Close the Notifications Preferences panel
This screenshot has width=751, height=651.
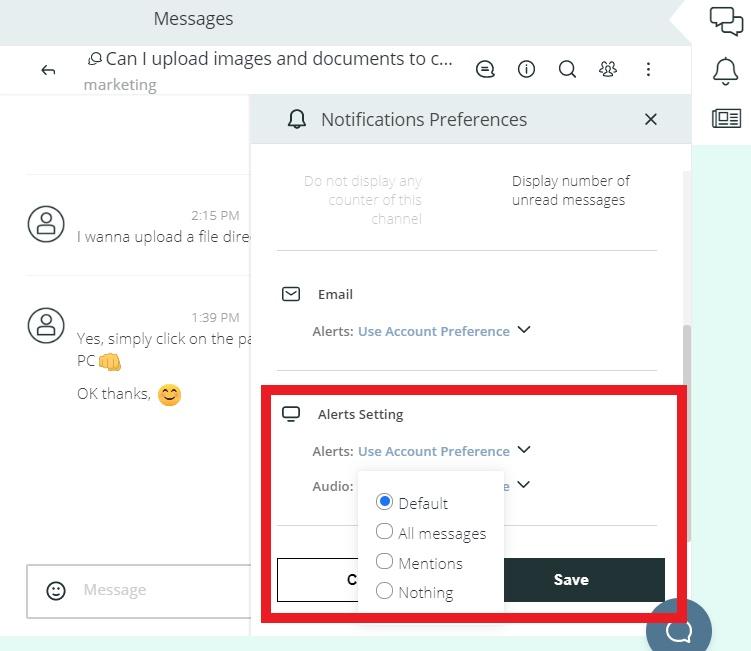pos(651,119)
